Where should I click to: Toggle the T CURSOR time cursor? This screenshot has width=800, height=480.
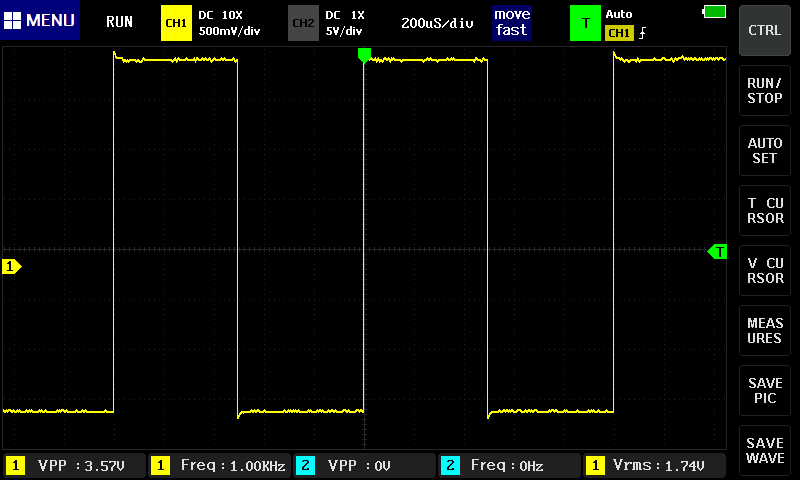click(765, 210)
